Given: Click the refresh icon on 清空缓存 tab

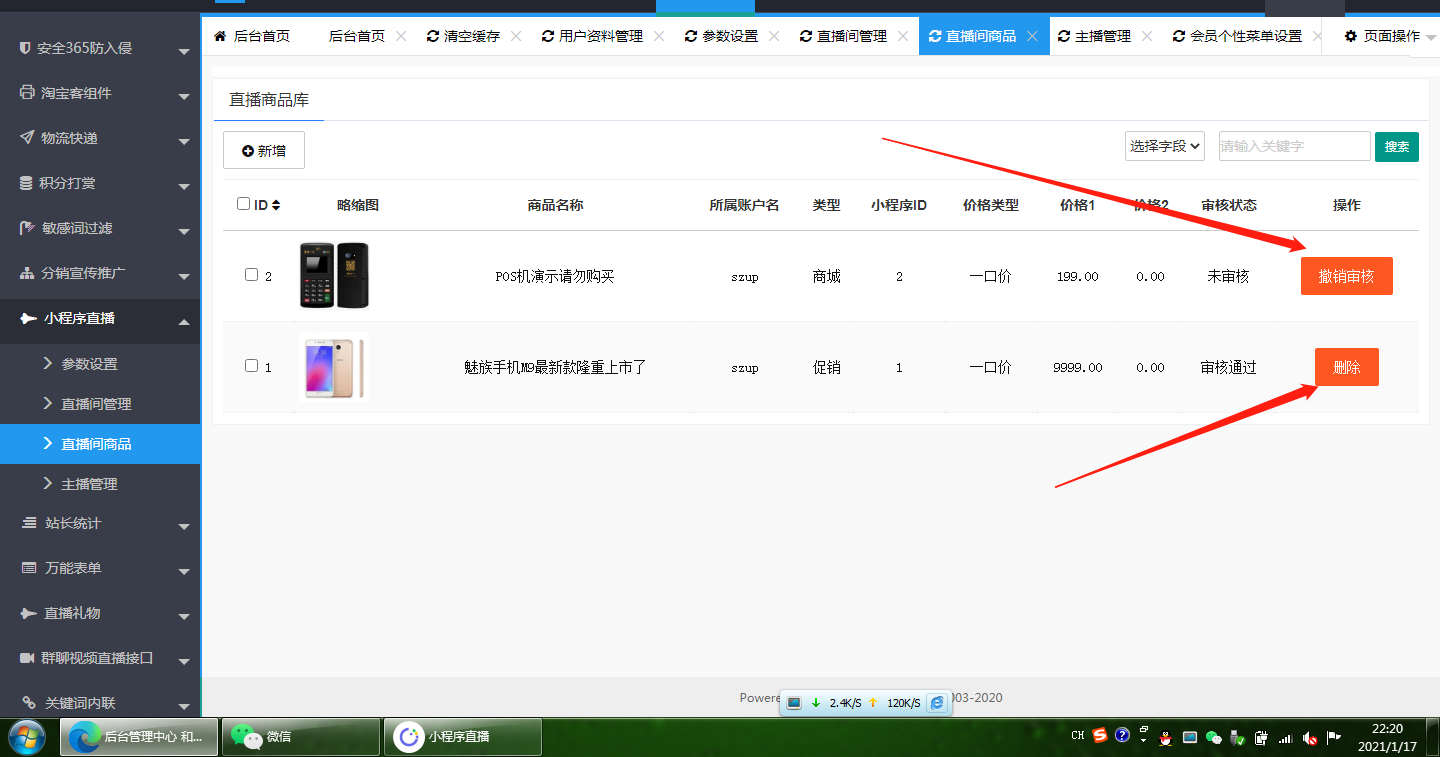Looking at the screenshot, I should click(432, 36).
